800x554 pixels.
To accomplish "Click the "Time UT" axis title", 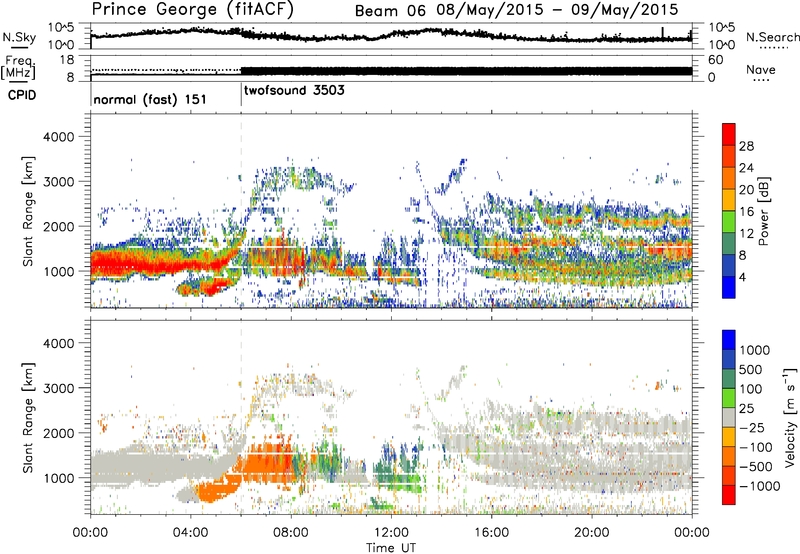I will tap(391, 548).
